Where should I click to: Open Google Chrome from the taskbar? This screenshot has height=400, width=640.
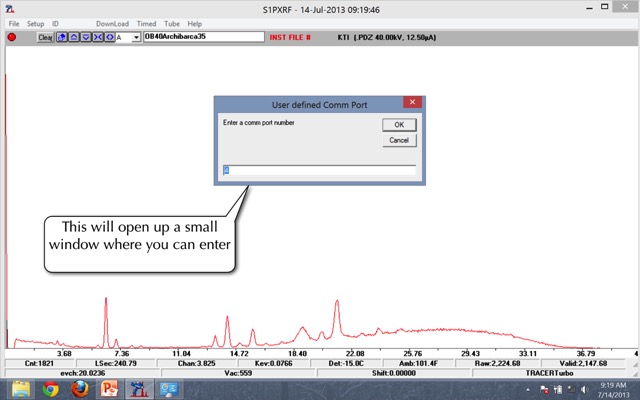(x=51, y=388)
